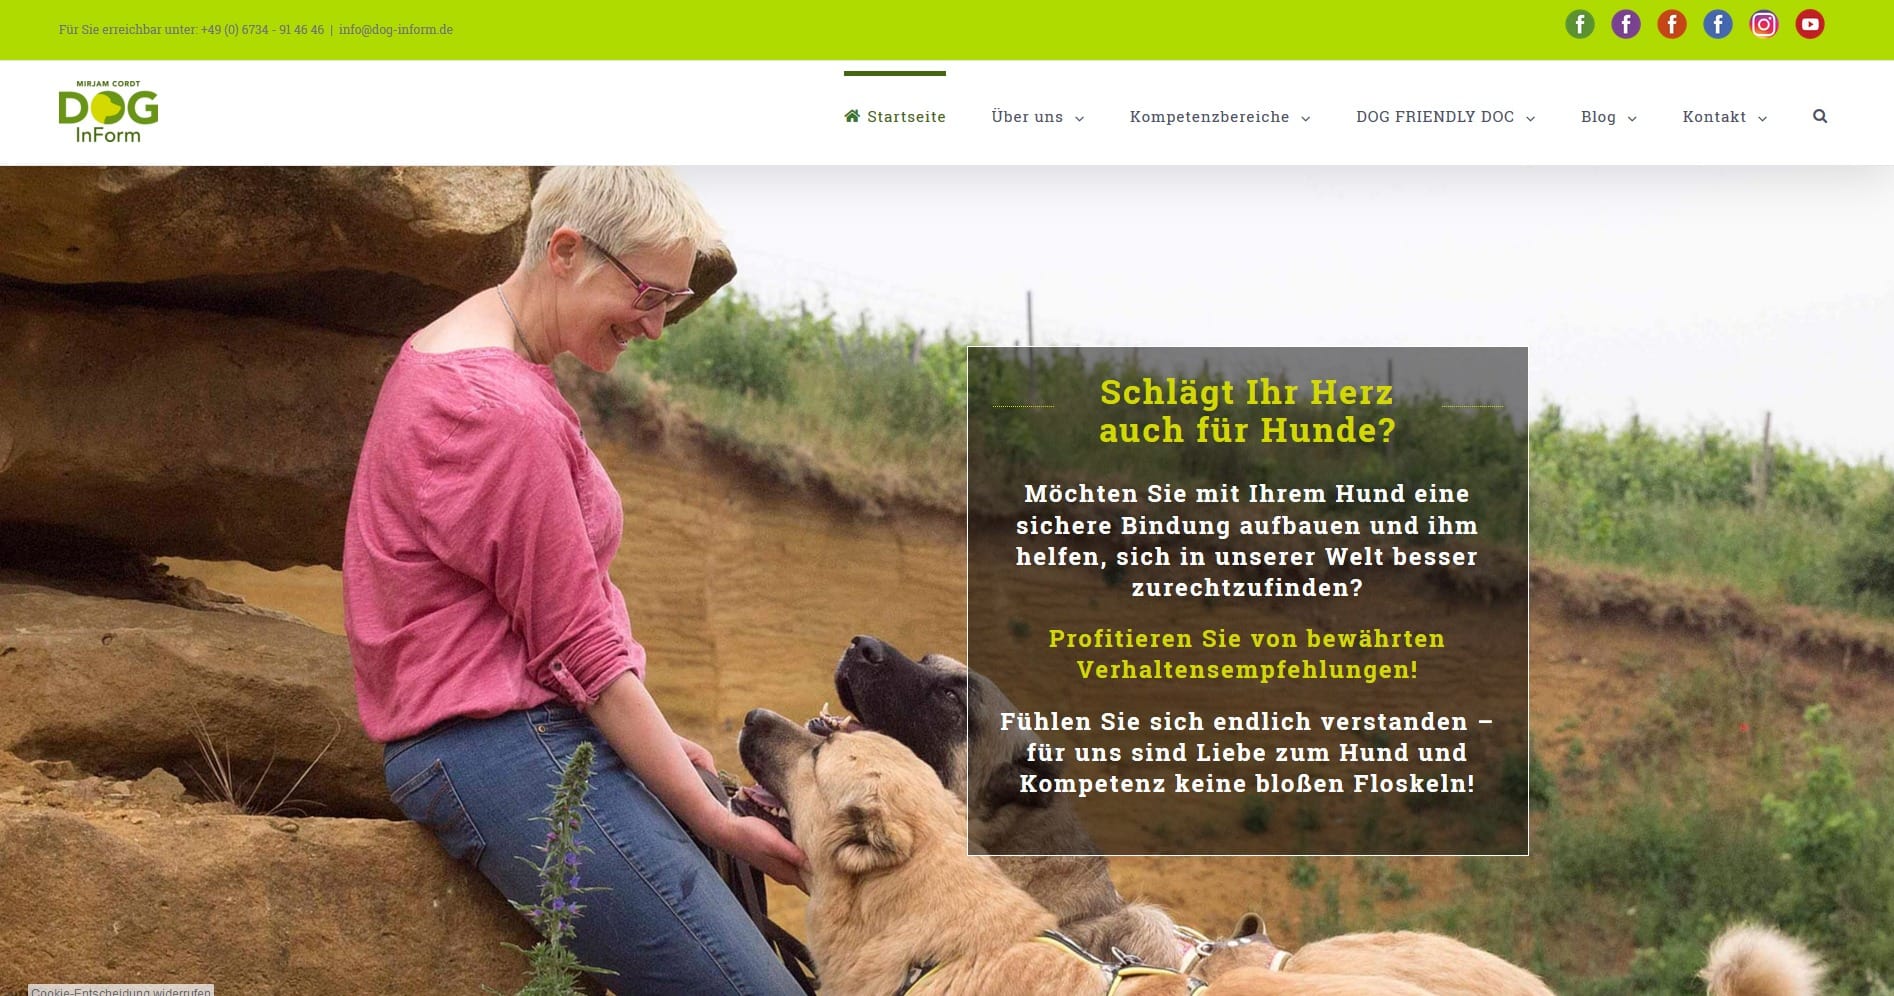
Task: Open the YouTube channel icon
Action: coord(1810,24)
